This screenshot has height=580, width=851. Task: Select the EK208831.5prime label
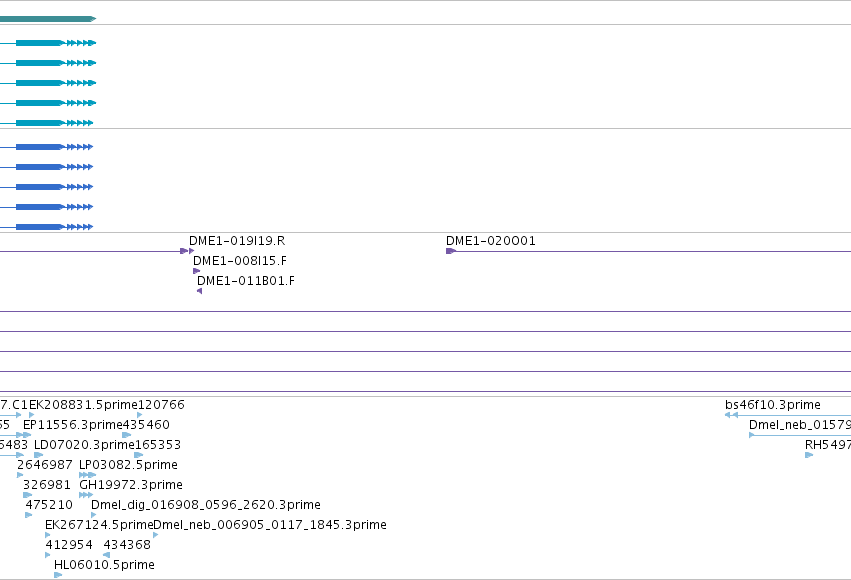84,405
